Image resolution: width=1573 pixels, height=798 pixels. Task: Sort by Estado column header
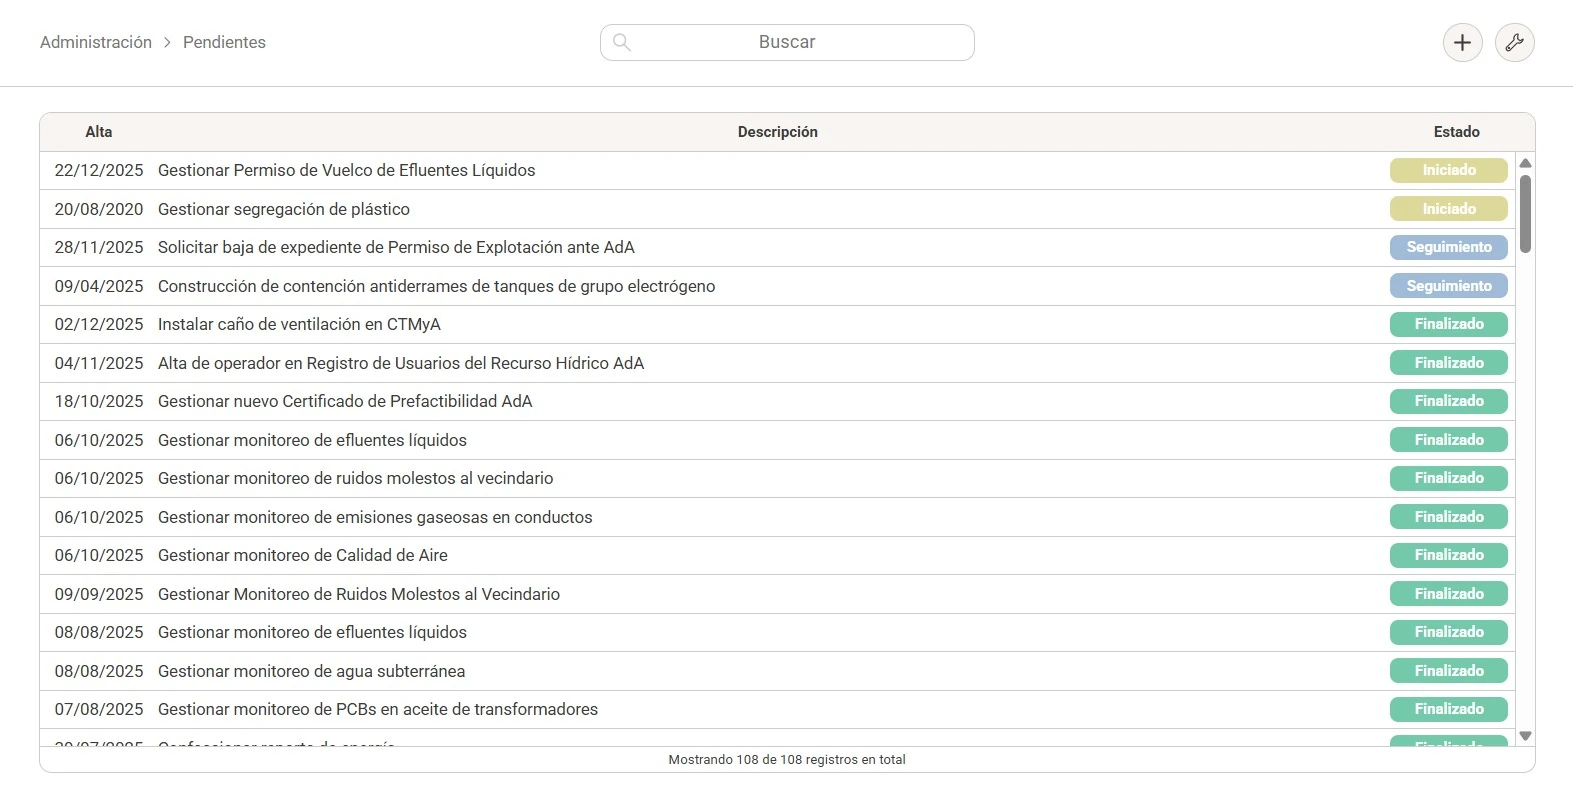[x=1456, y=132]
